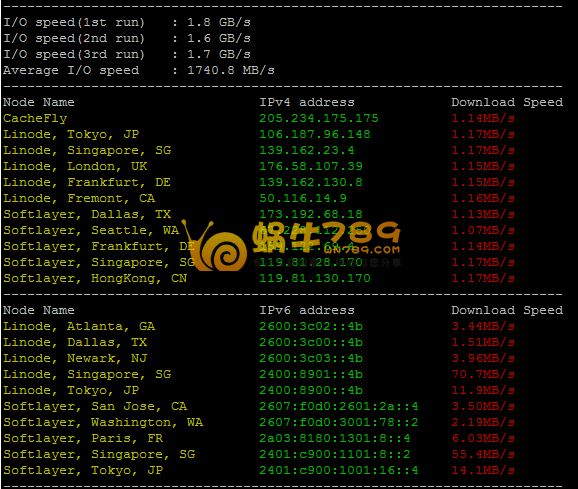
Task: Click Linode, Dallas, TX node
Action: click(75, 342)
